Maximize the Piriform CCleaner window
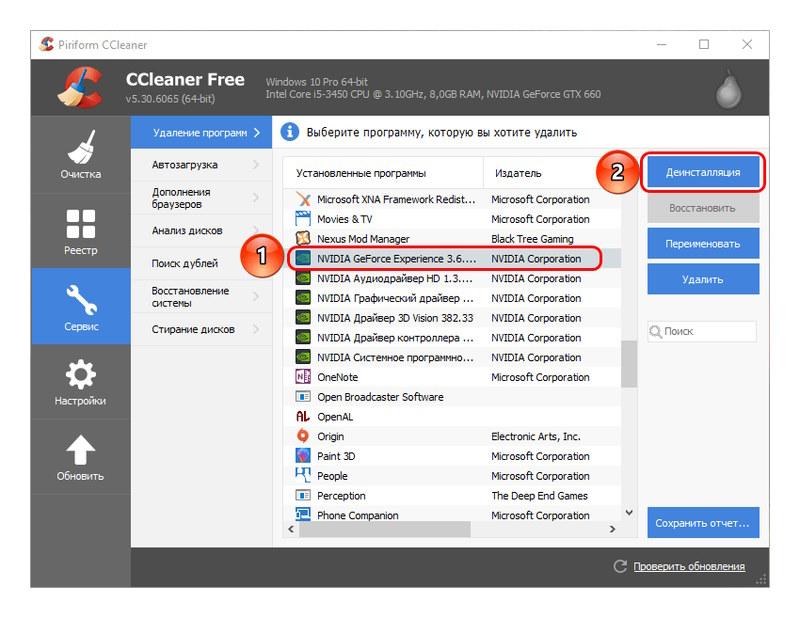Viewport: 800px width, 618px height. (704, 44)
